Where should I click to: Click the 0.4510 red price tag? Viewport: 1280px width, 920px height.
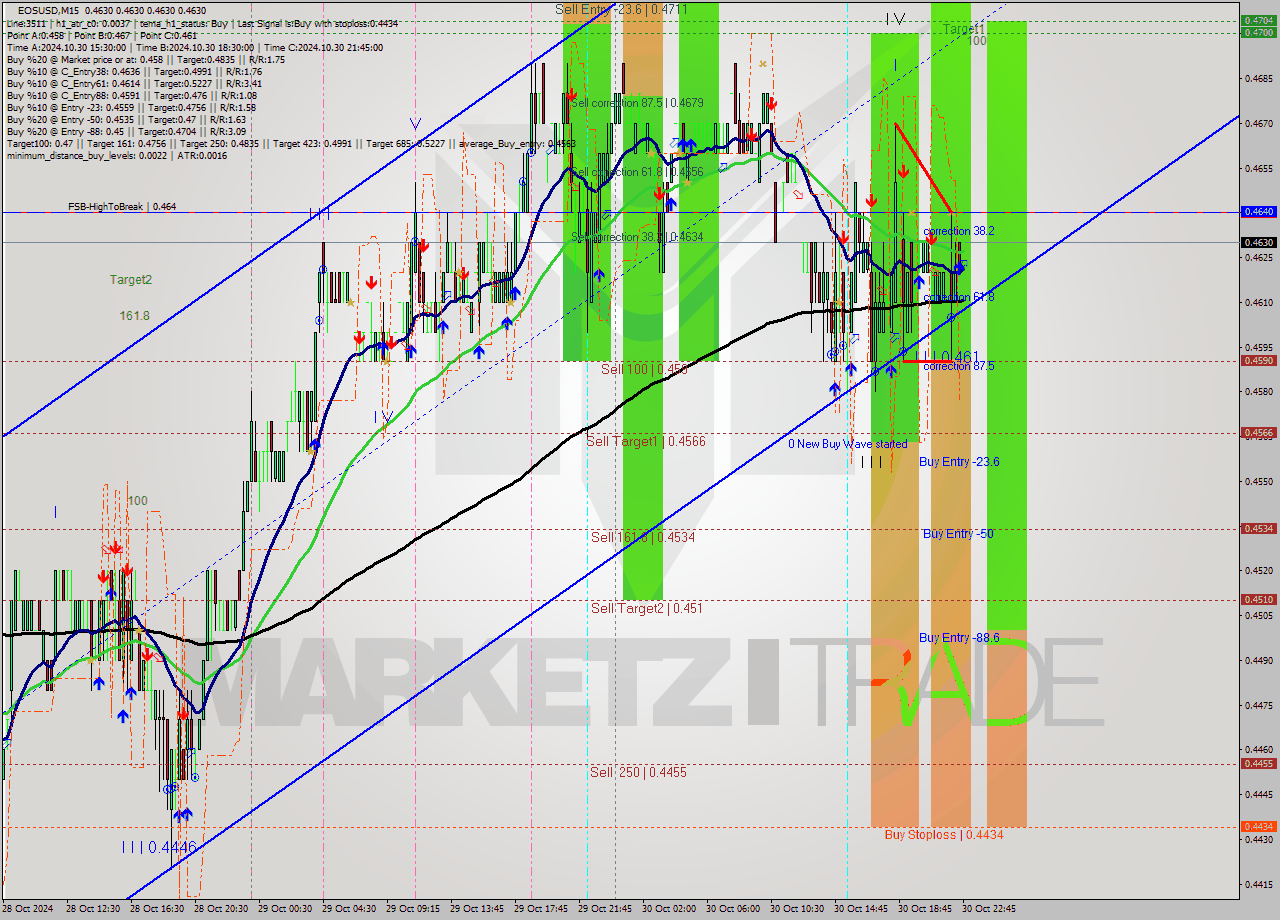[1258, 600]
